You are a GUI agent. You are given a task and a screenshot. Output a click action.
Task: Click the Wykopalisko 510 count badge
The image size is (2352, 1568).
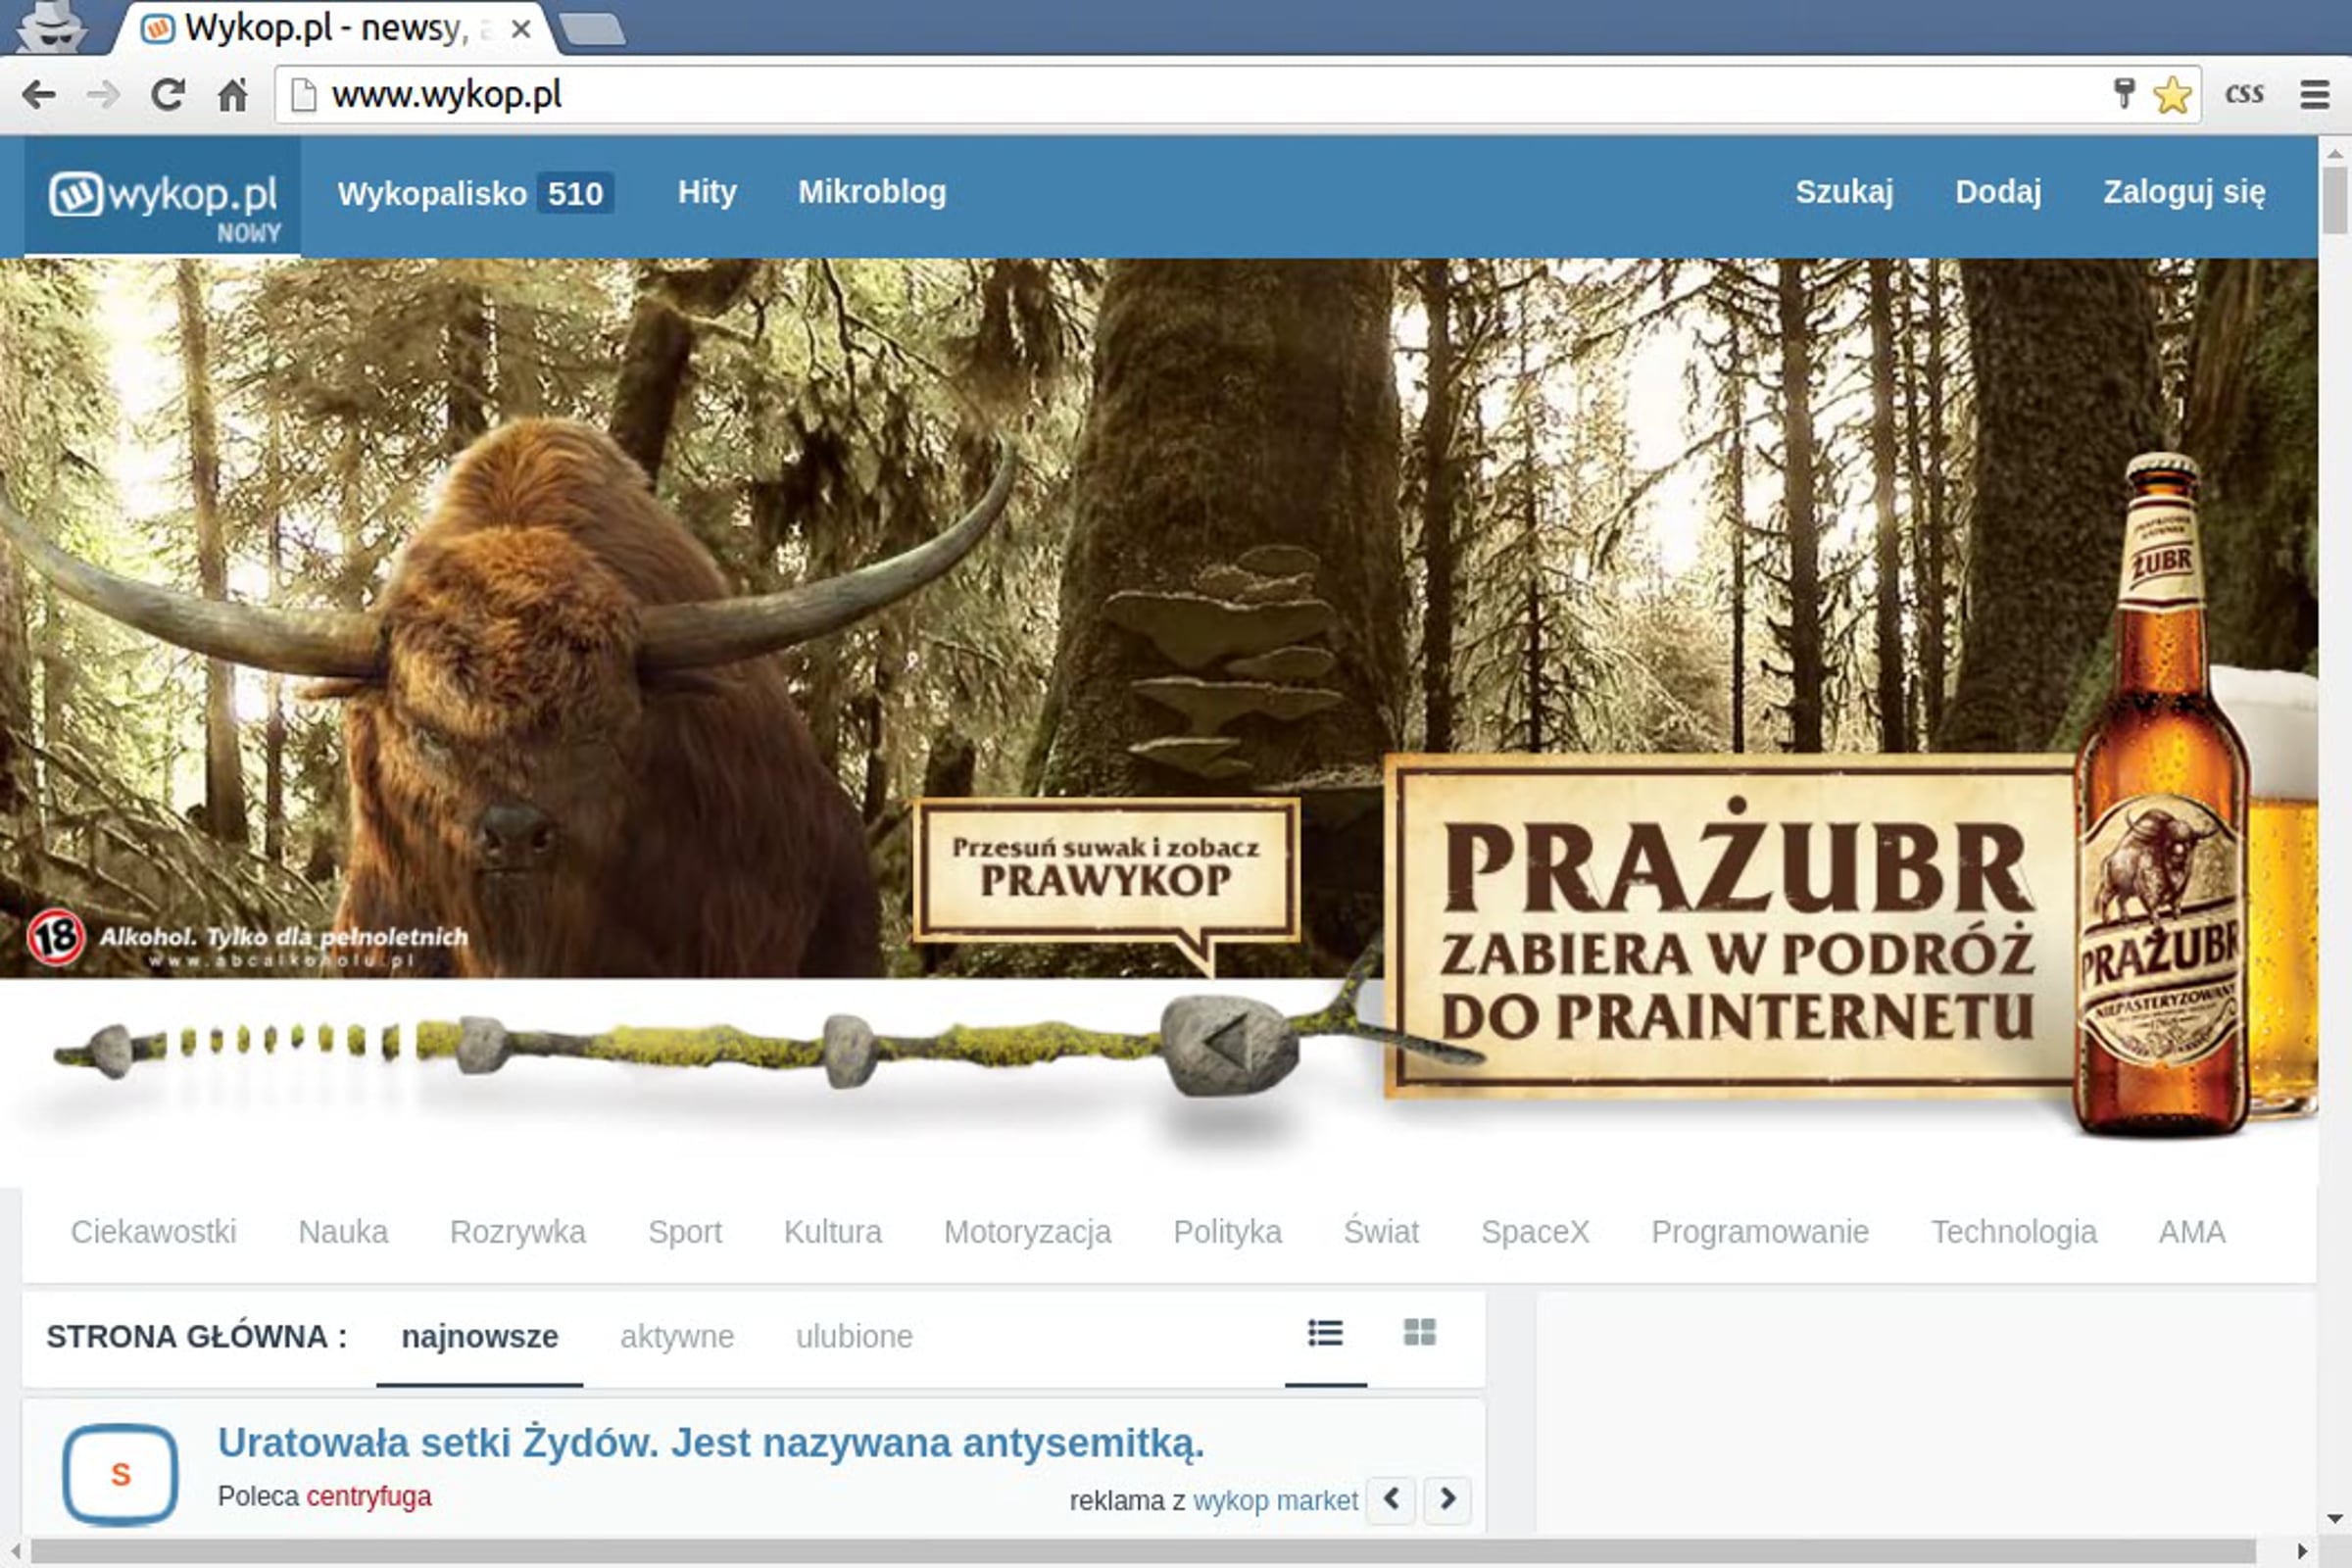(x=575, y=193)
